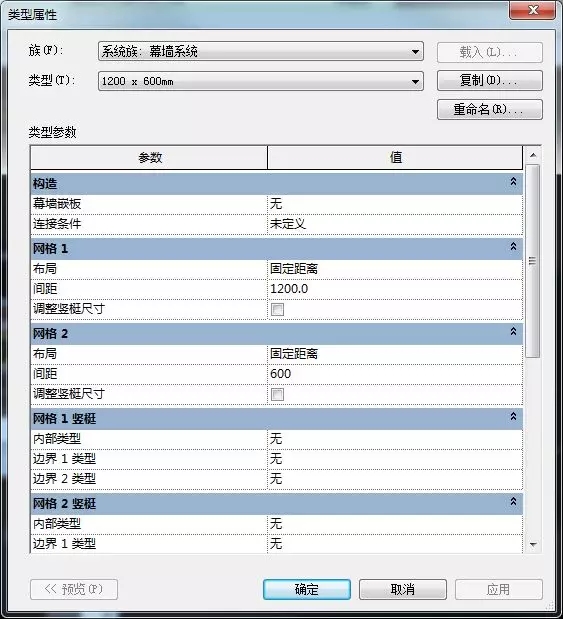This screenshot has height=619, width=563.
Task: Click the 幕墙嵌板 parameter label
Action: point(57,204)
